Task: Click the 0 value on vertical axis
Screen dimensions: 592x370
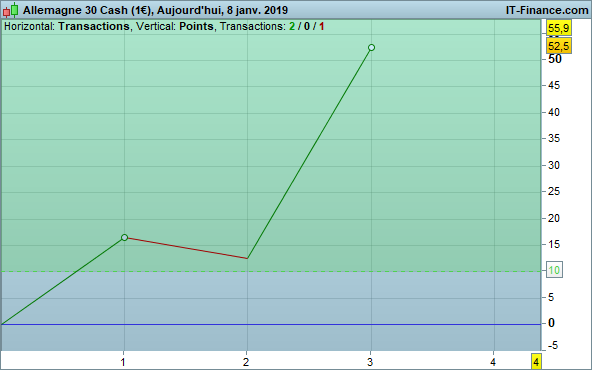Action: coord(551,323)
